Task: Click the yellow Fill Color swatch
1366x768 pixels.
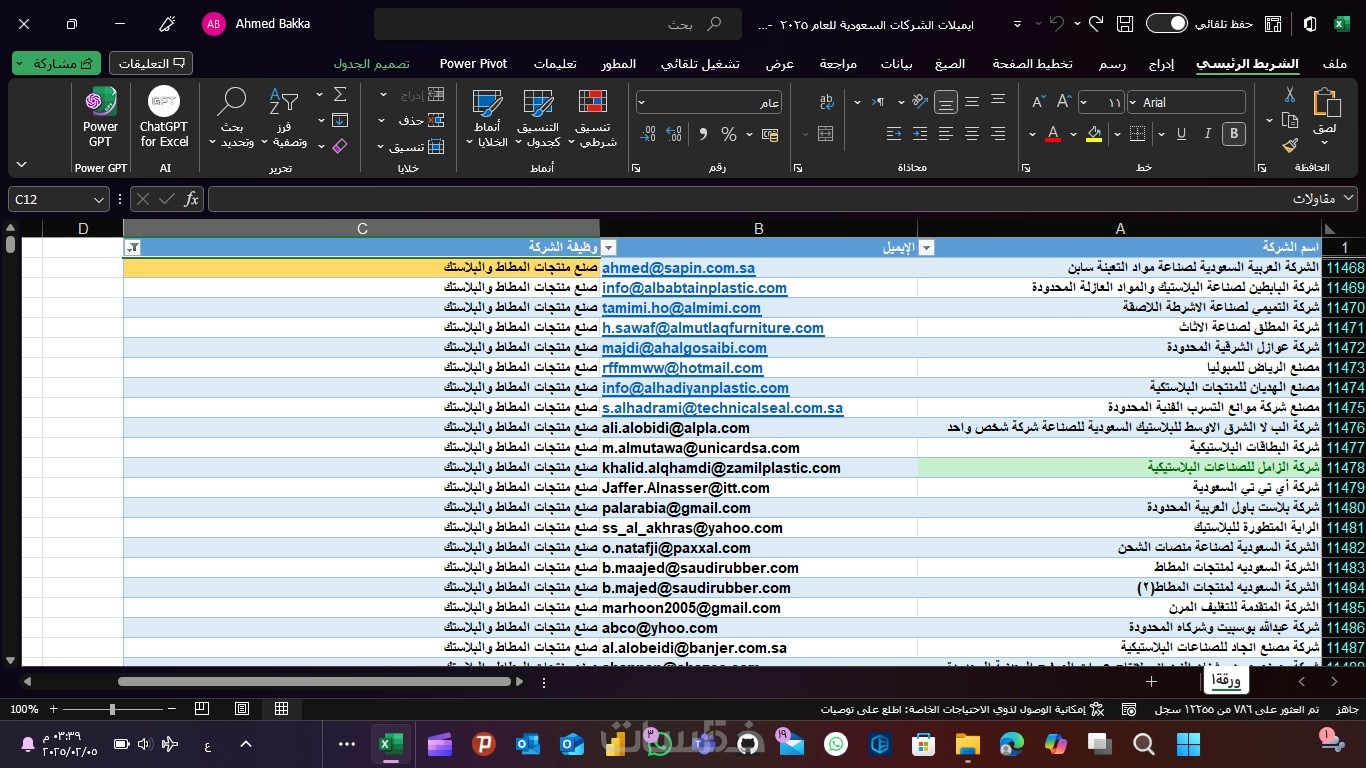Action: point(1094,134)
